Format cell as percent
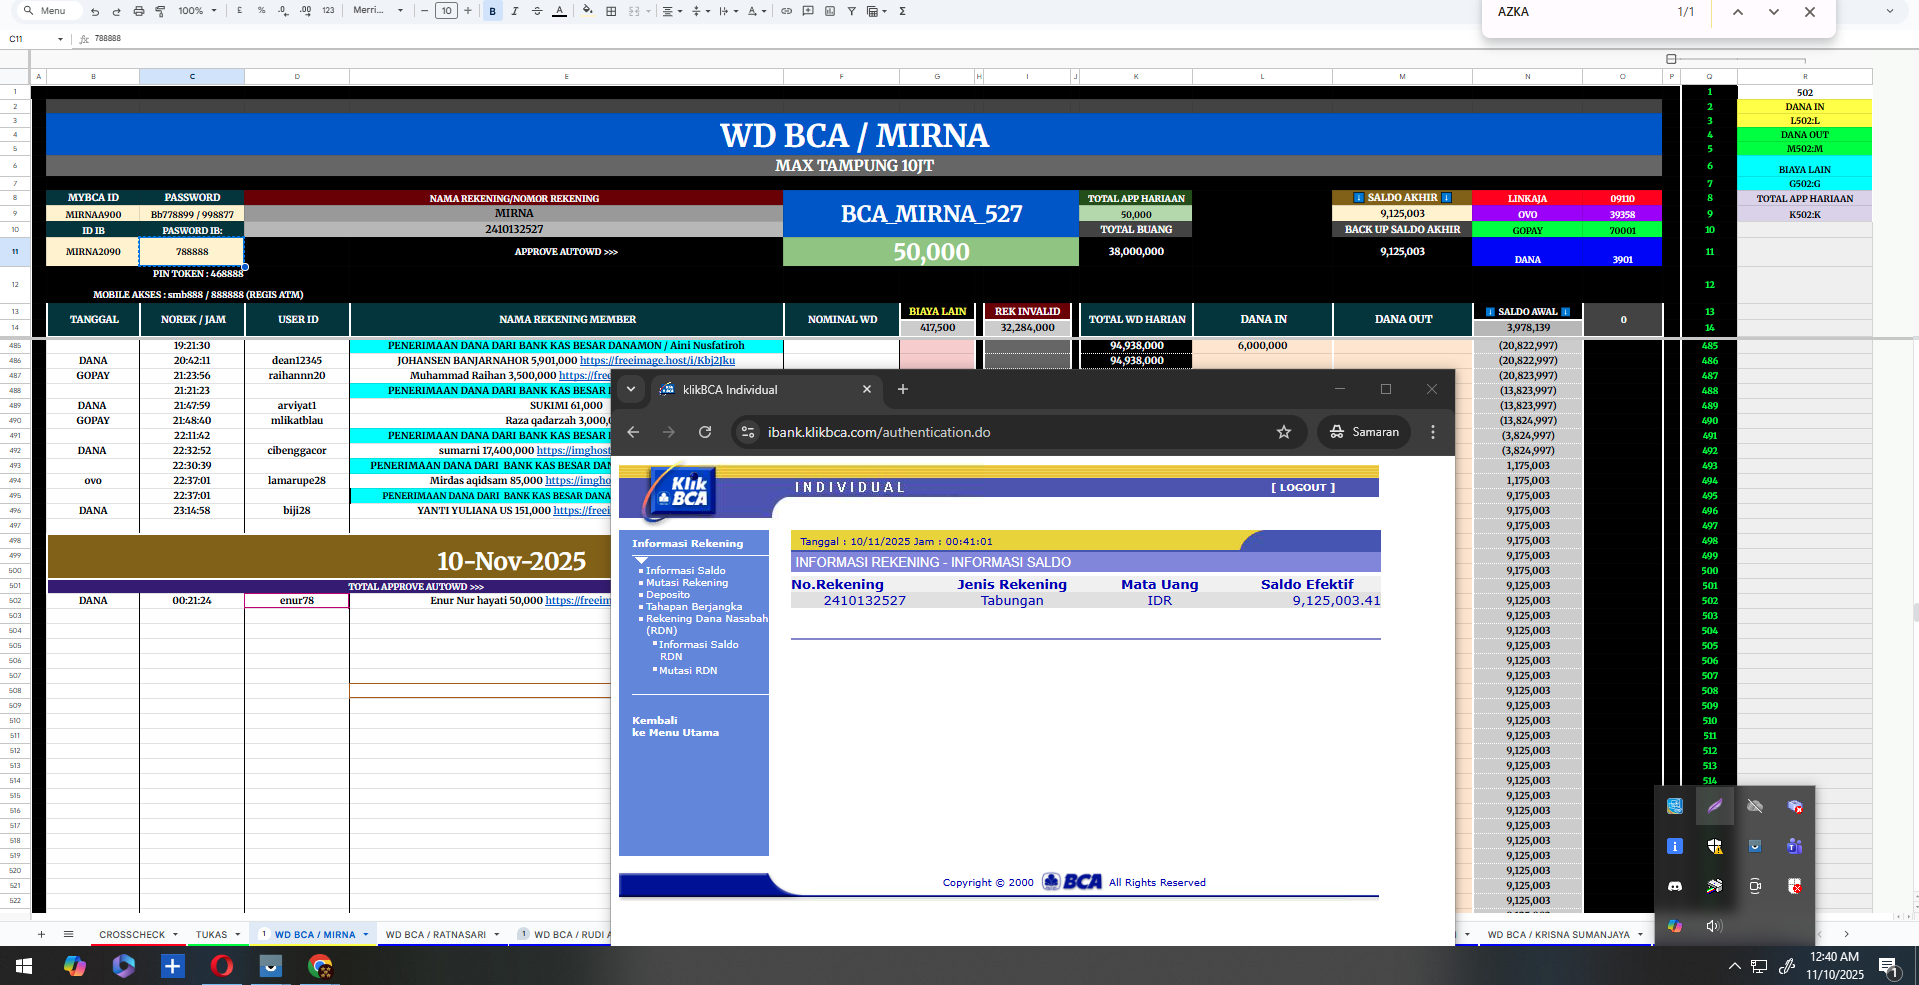 (x=262, y=11)
